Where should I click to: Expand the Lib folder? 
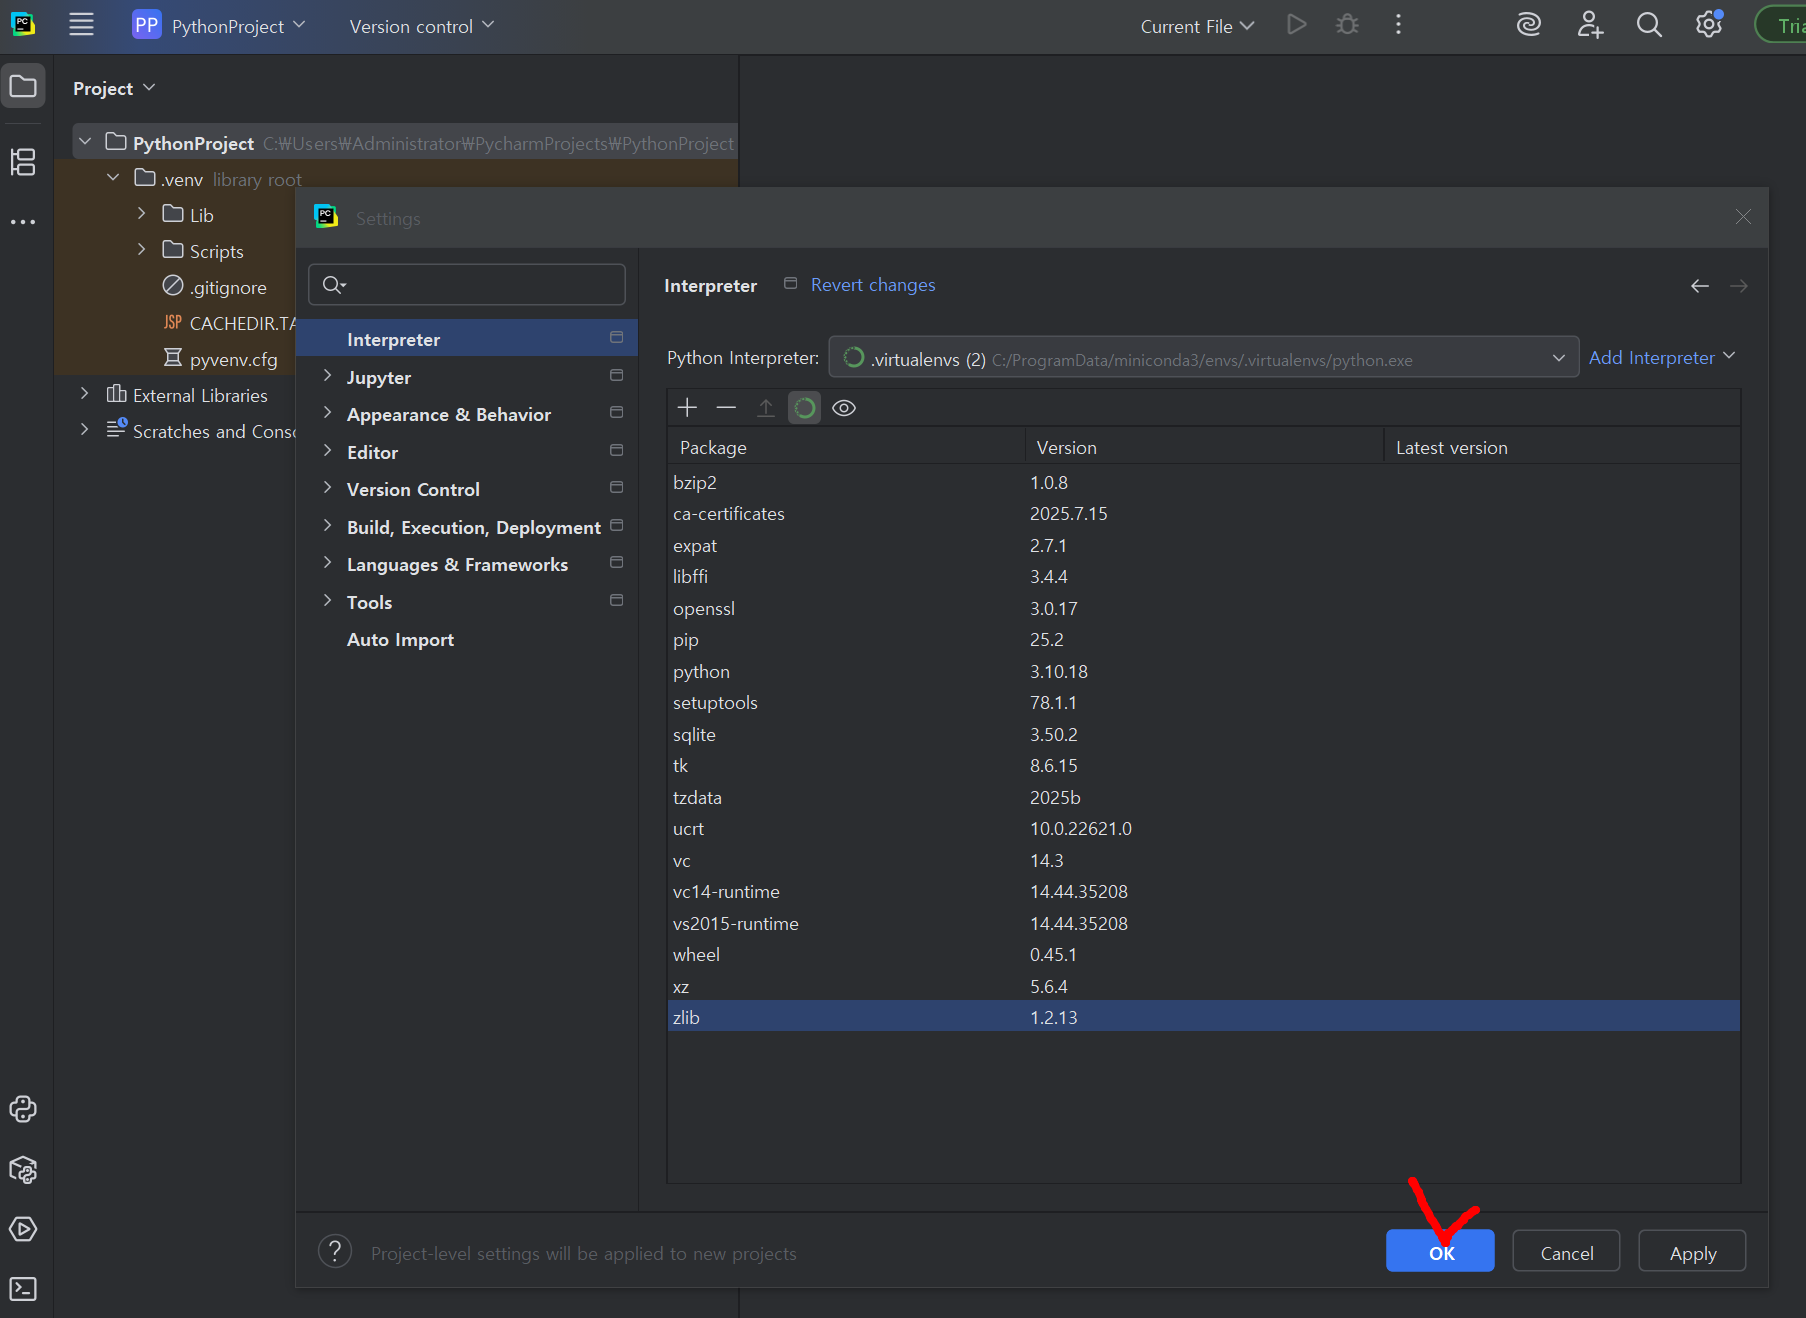pos(141,214)
